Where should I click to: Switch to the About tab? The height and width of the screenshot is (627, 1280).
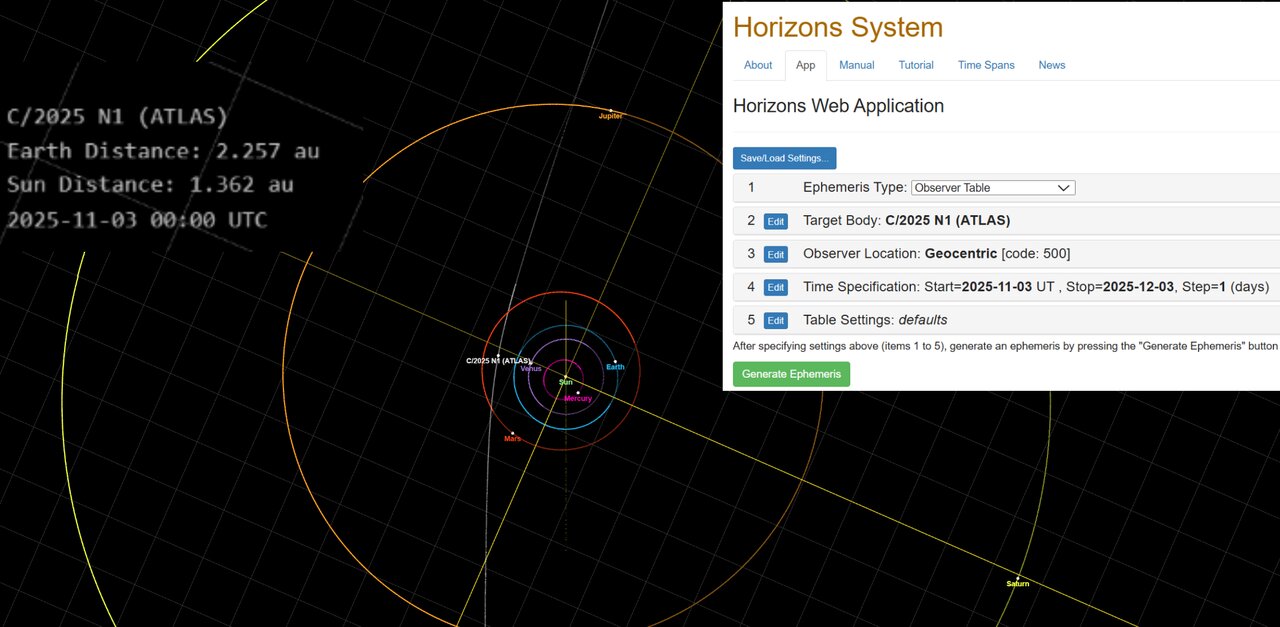(x=758, y=65)
